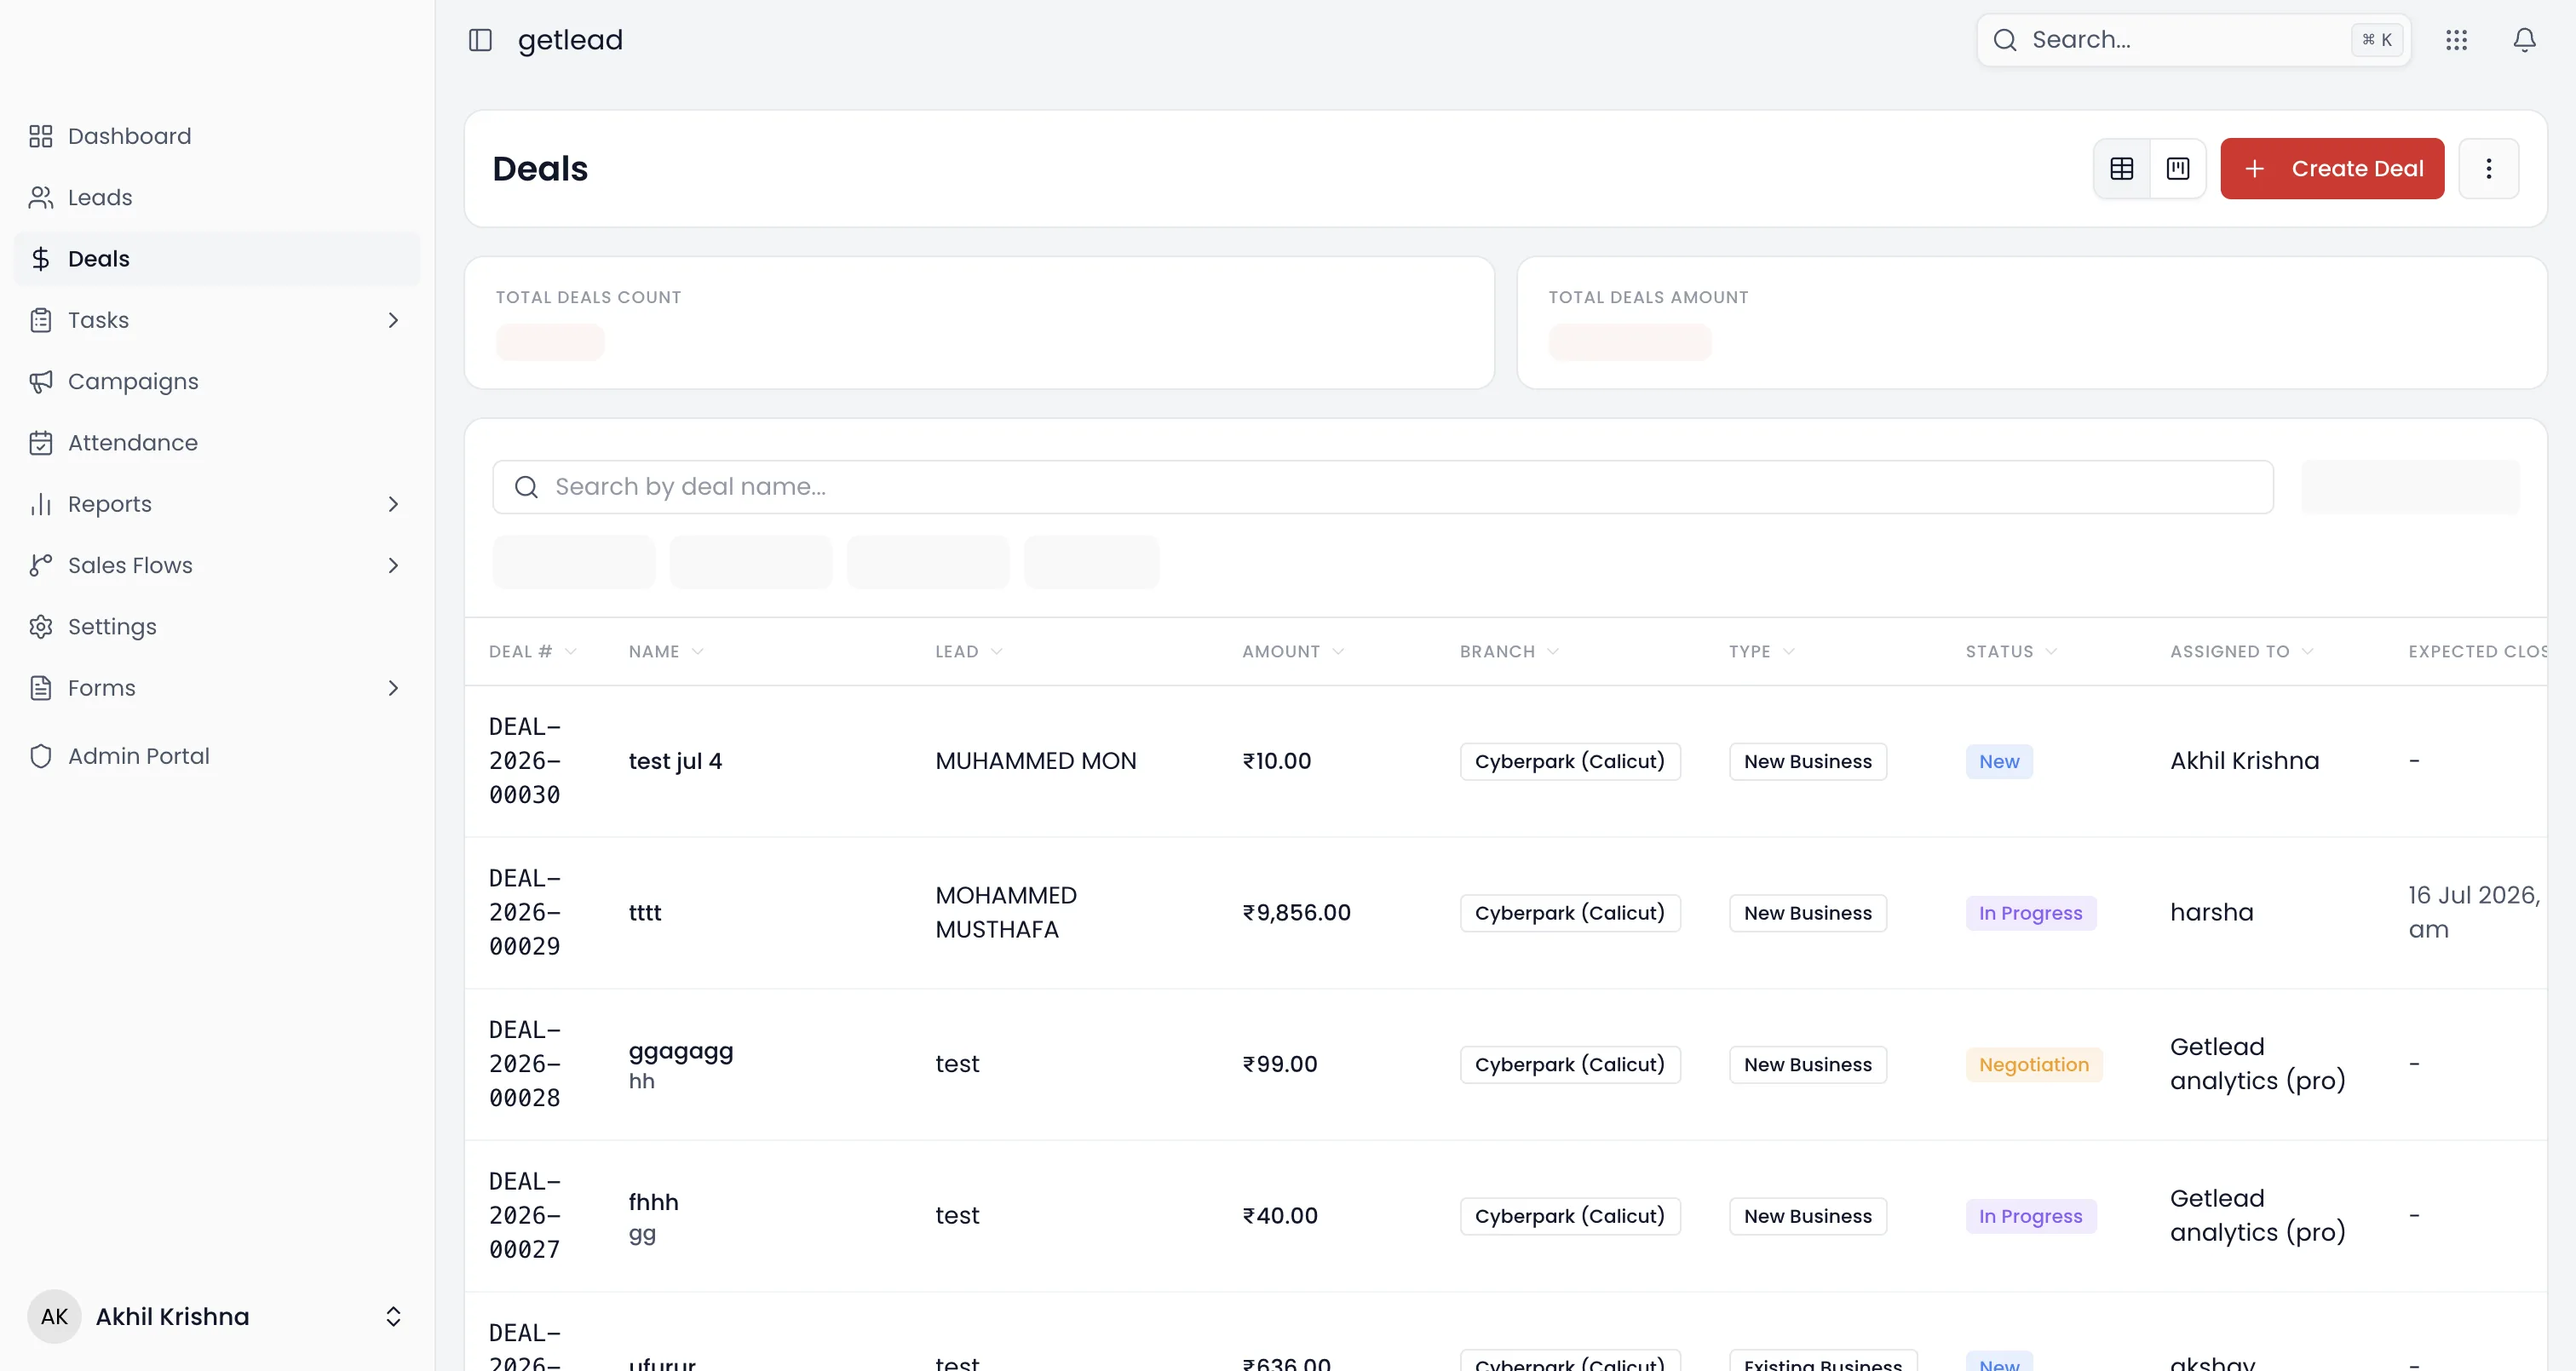Click New Business type tag for ggagagg
The image size is (2576, 1371).
coord(1807,1064)
